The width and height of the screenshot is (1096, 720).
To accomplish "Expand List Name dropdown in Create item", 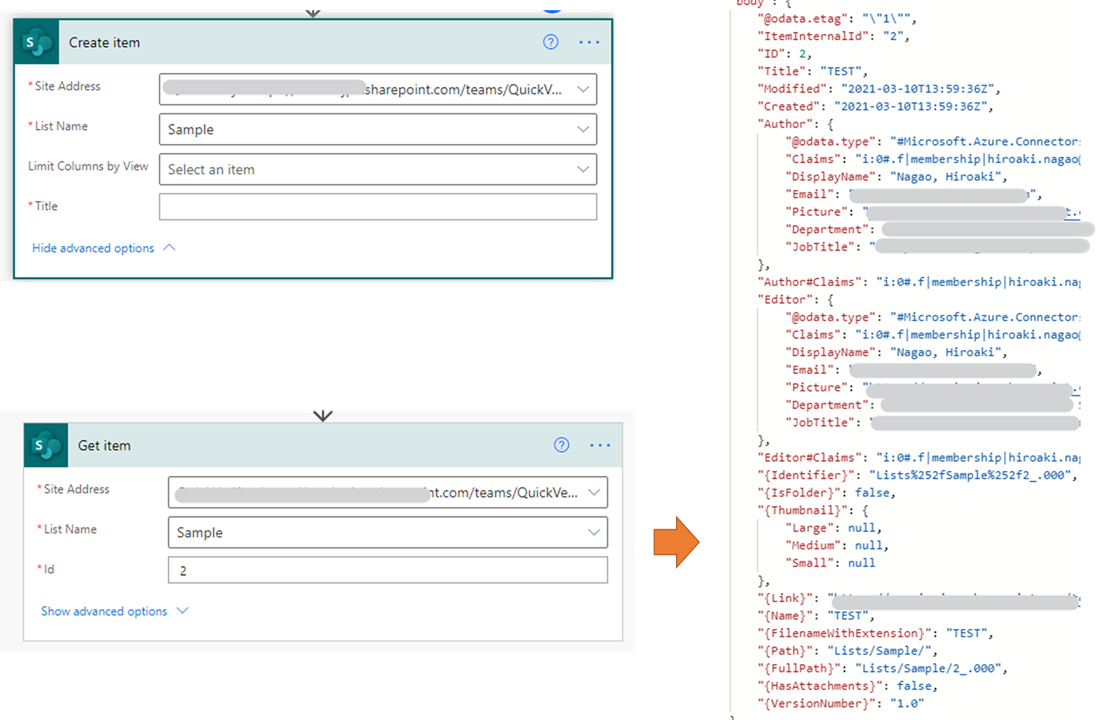I will pos(583,129).
